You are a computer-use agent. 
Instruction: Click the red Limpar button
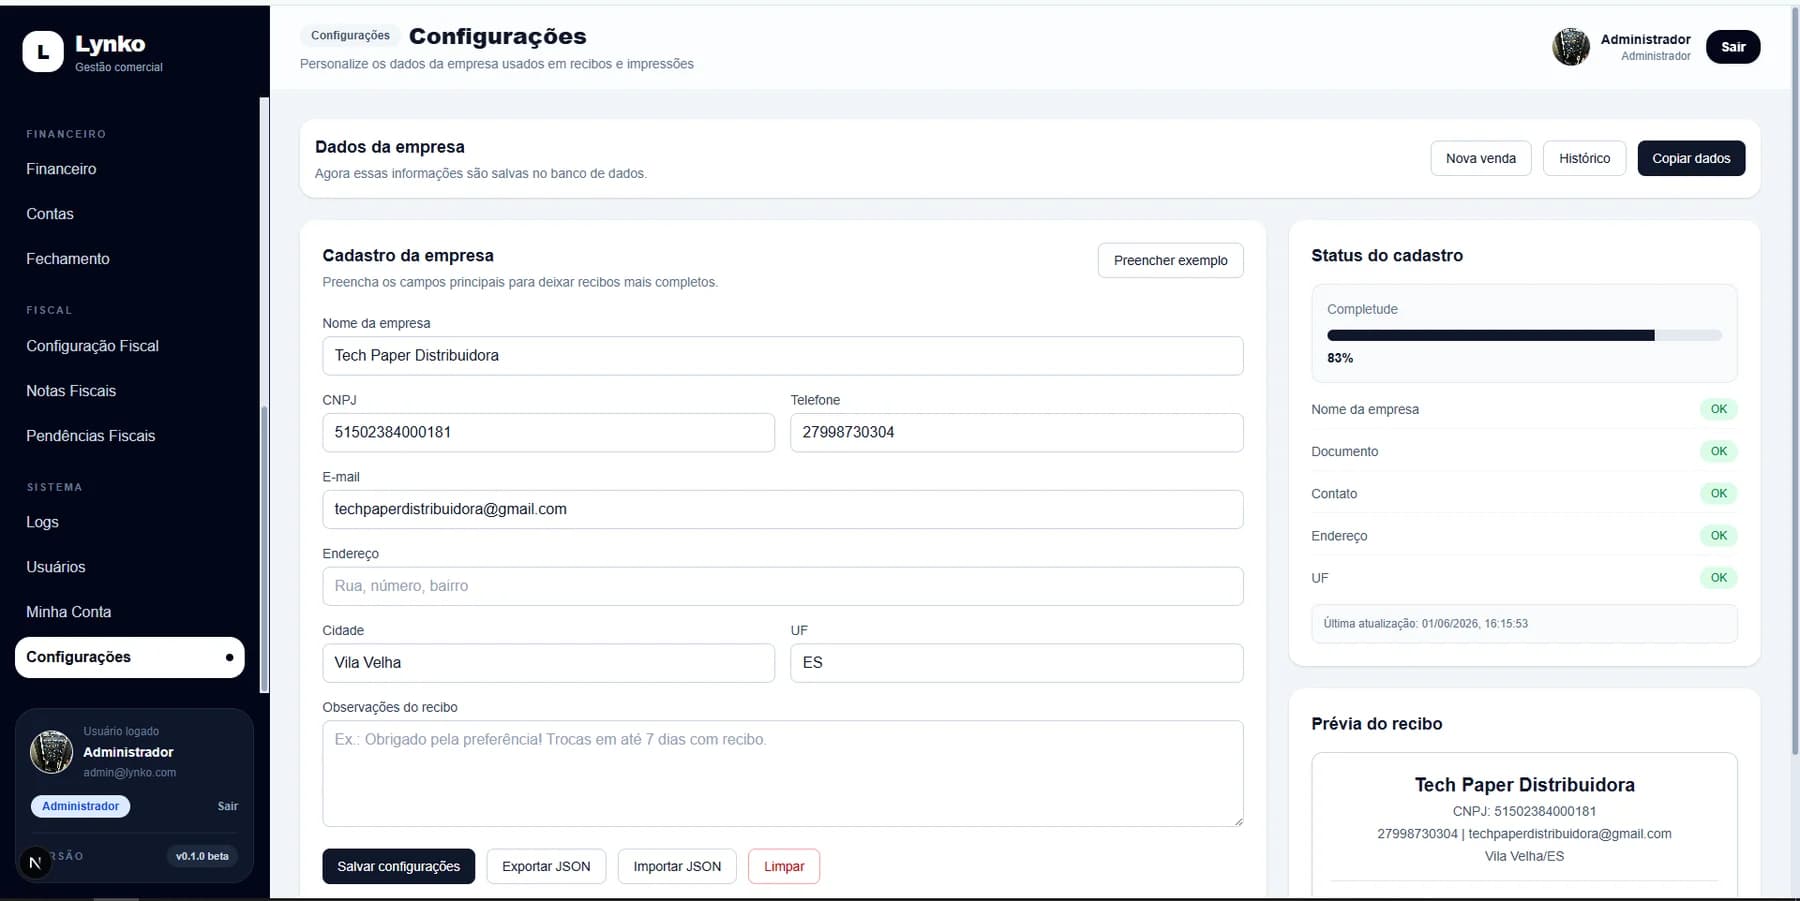(x=784, y=866)
